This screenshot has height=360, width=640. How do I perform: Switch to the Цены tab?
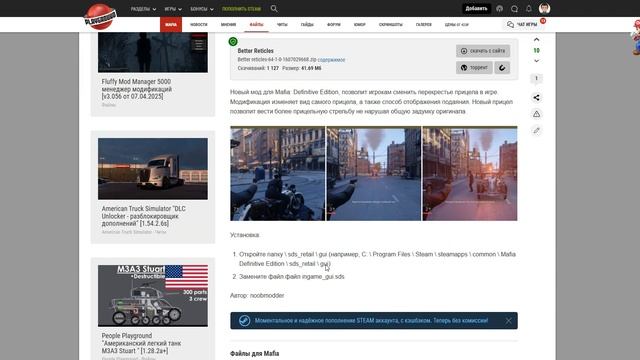click(x=457, y=25)
